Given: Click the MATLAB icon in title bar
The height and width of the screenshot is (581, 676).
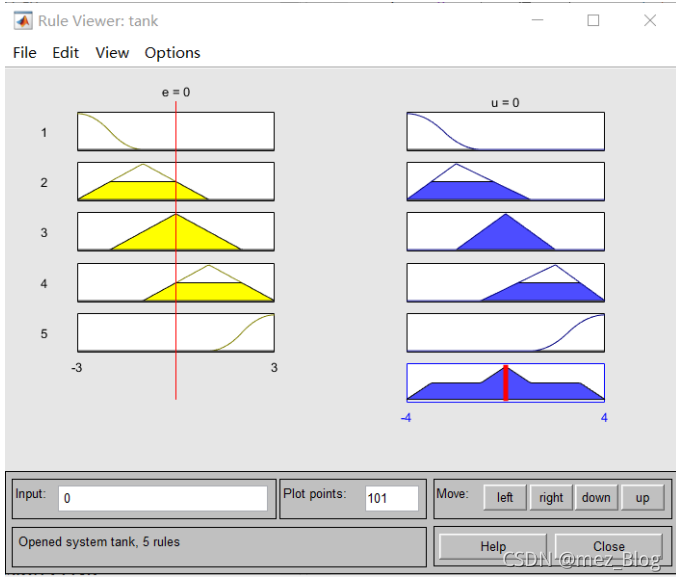Looking at the screenshot, I should 22,21.
